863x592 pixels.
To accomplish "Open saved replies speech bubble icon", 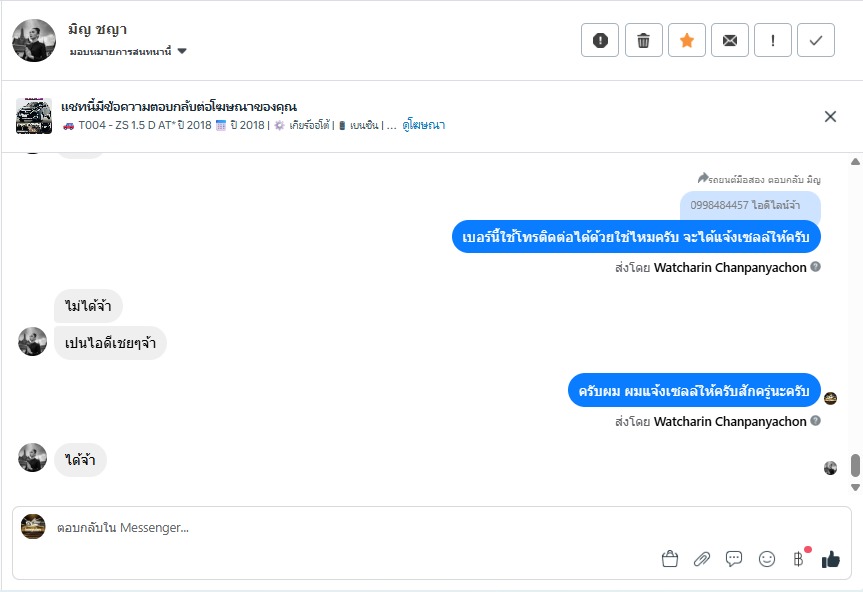I will coord(734,559).
